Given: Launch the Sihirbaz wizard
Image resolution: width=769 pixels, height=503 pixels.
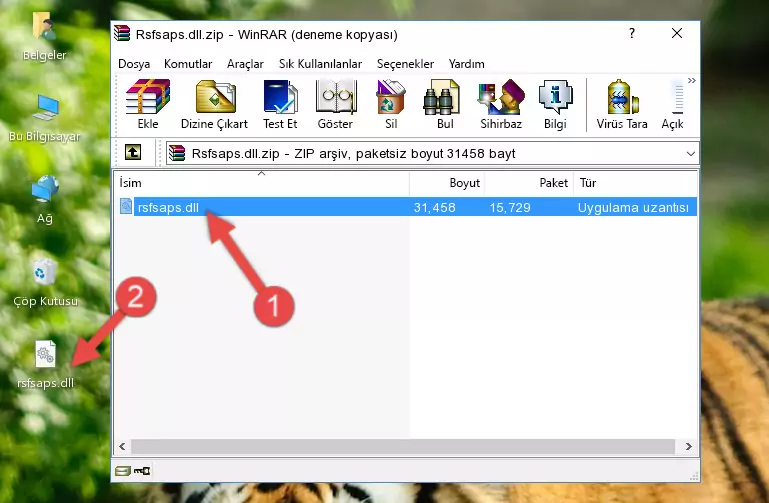Looking at the screenshot, I should pos(501,104).
